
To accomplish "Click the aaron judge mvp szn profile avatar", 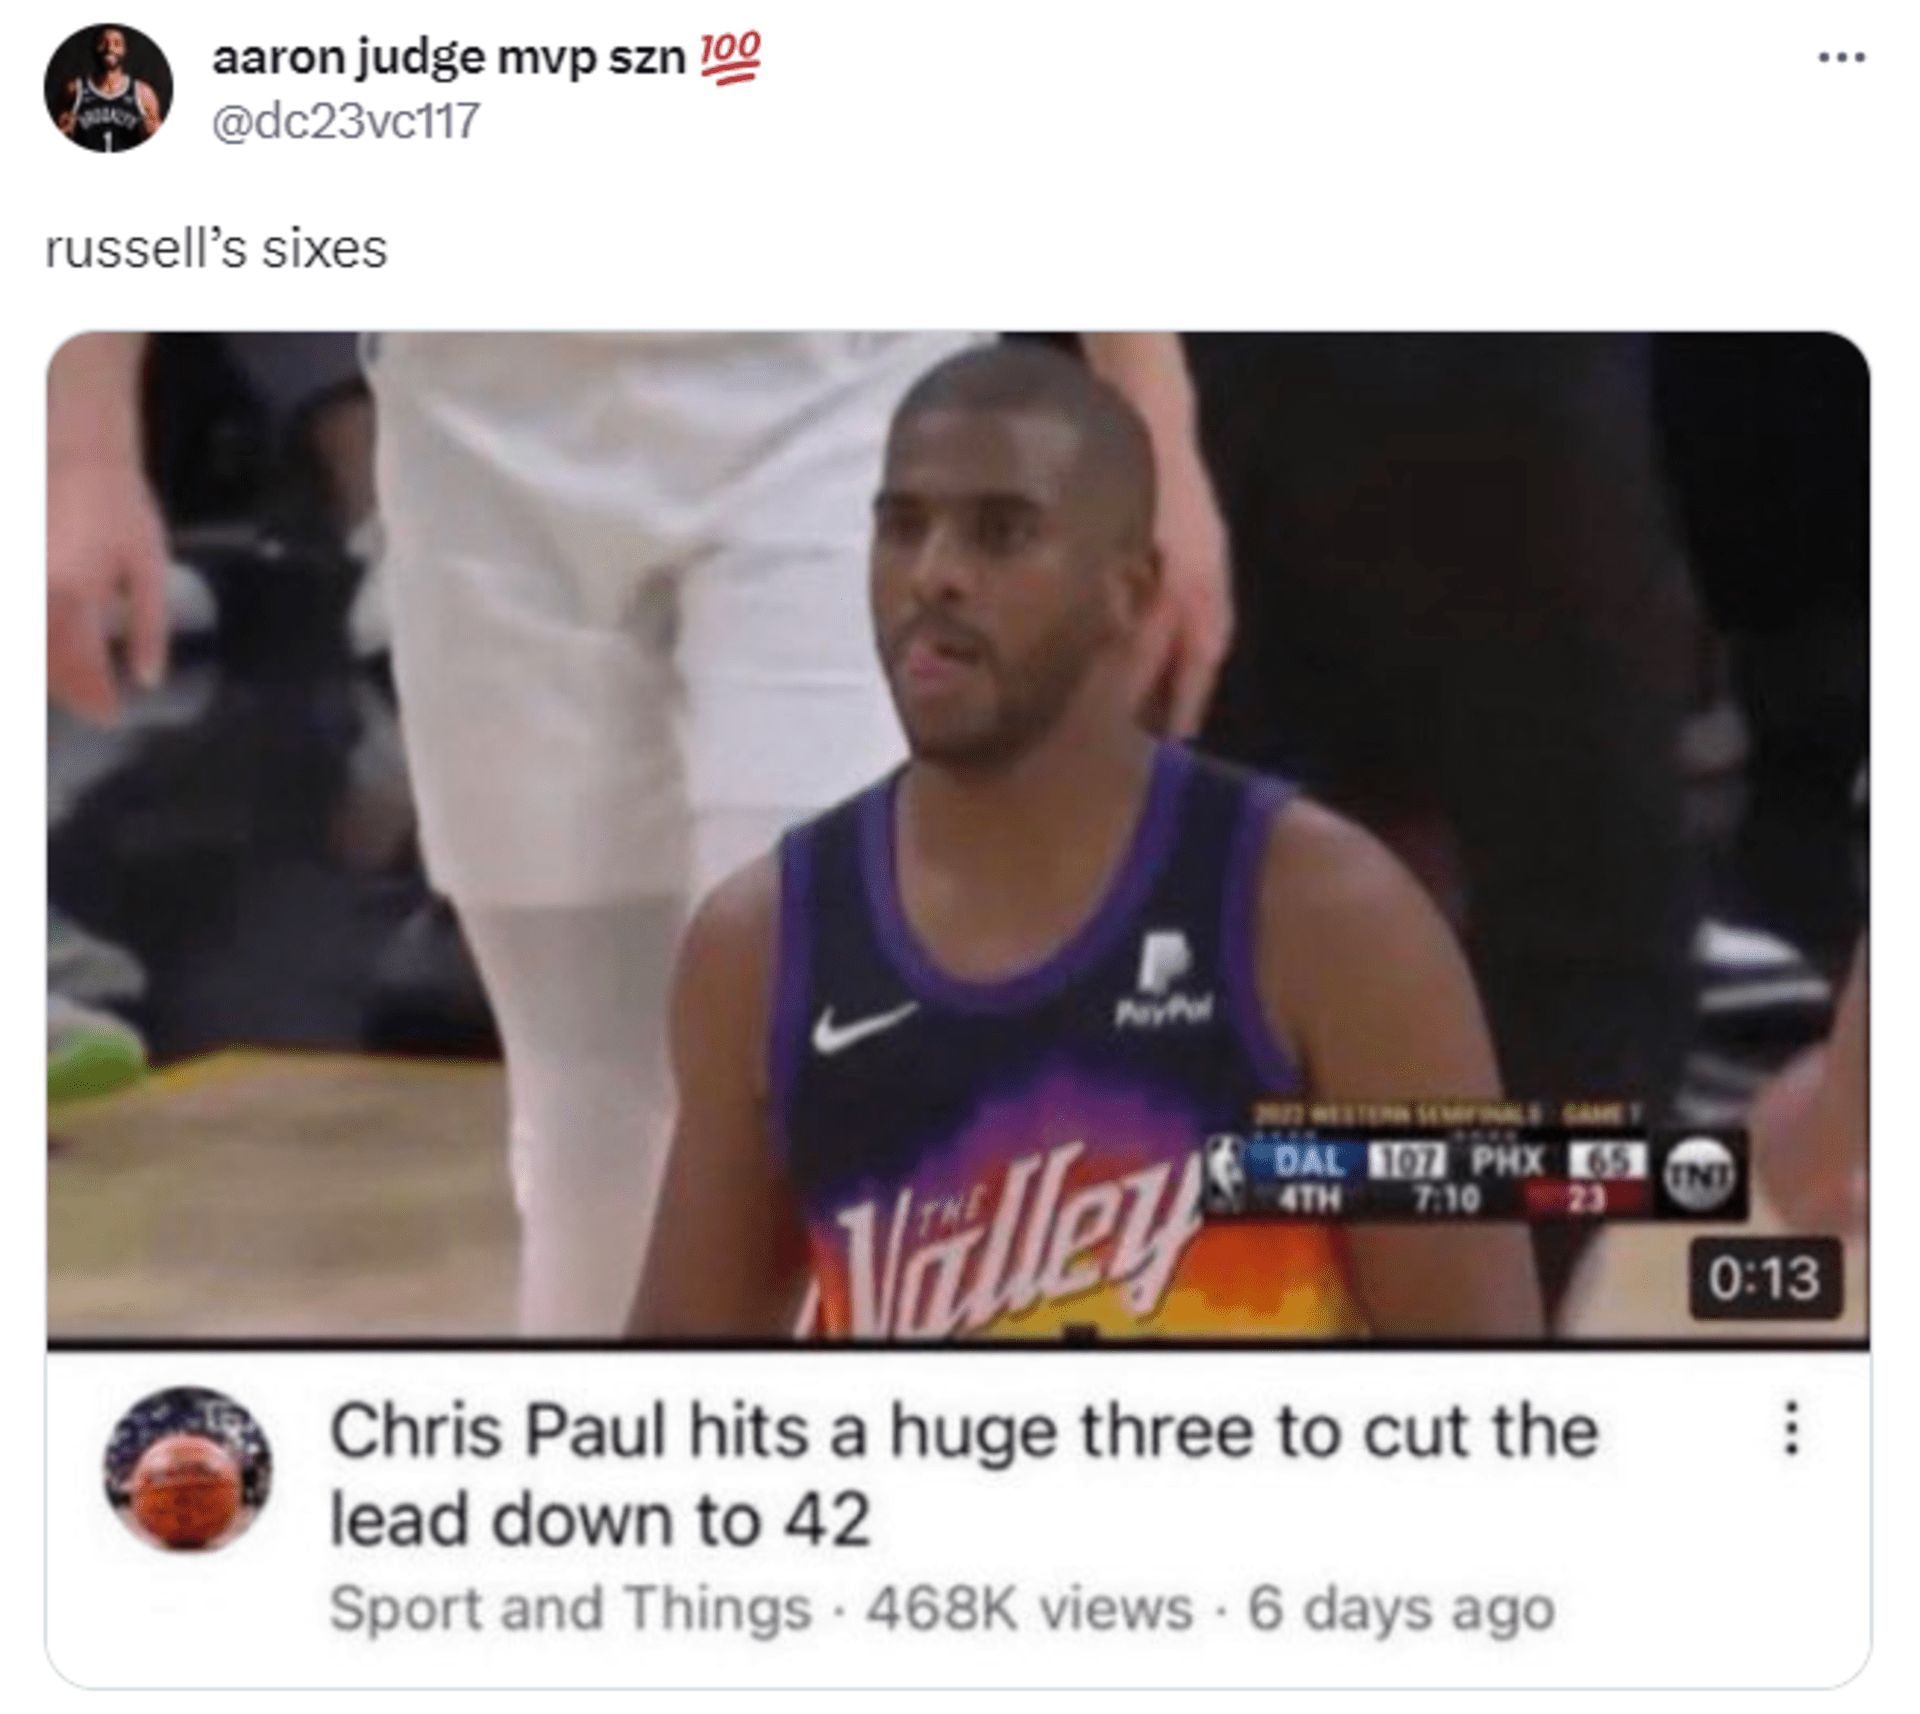I will coord(108,88).
